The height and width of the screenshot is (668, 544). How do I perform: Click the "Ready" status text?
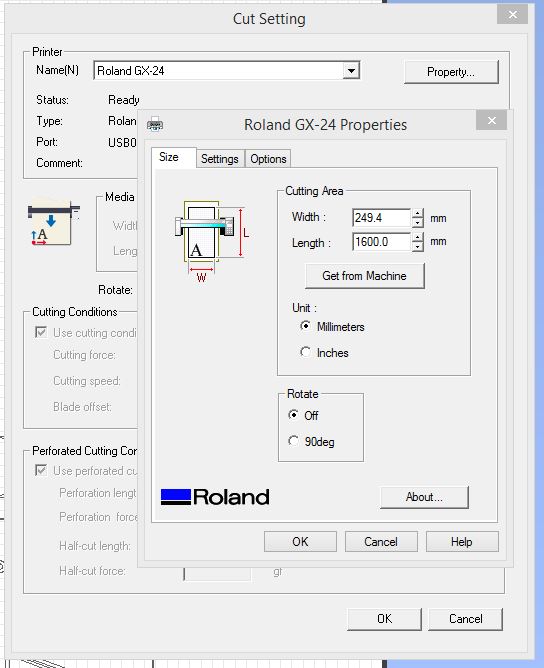[x=124, y=100]
